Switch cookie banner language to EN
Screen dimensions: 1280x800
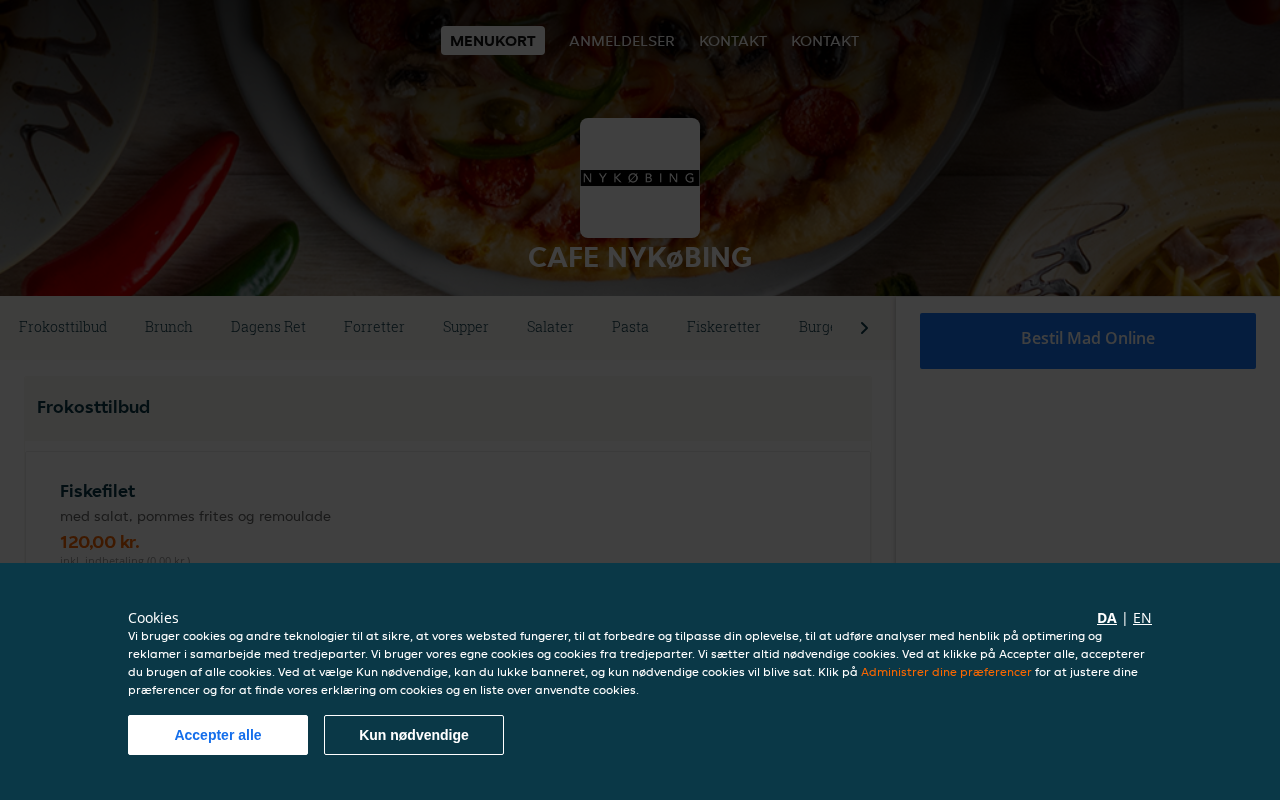click(1142, 618)
